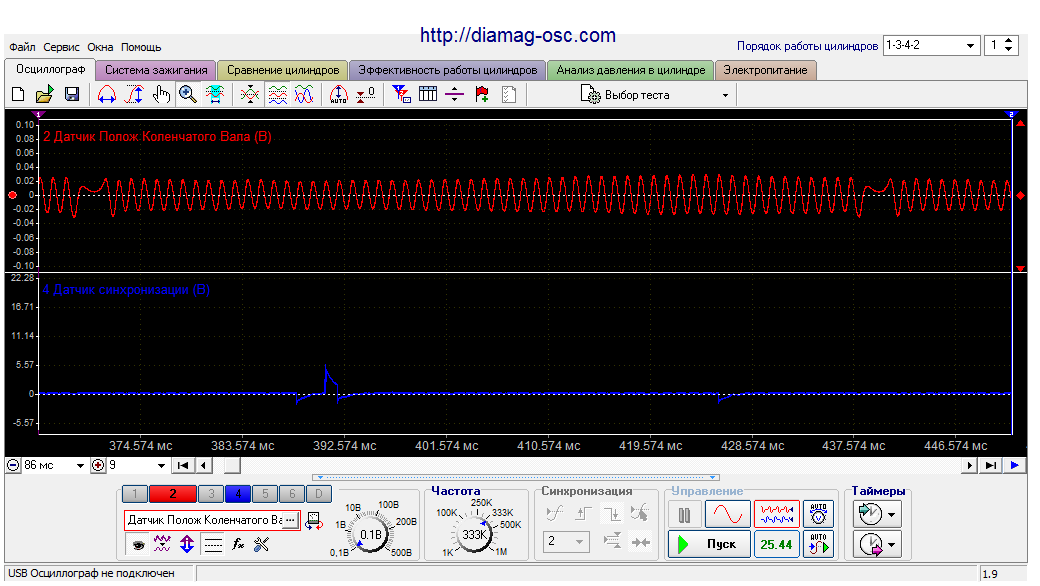Screen dimensions: 1040x586
Task: Open a saved oscillogram using the folder icon
Action: (44, 95)
